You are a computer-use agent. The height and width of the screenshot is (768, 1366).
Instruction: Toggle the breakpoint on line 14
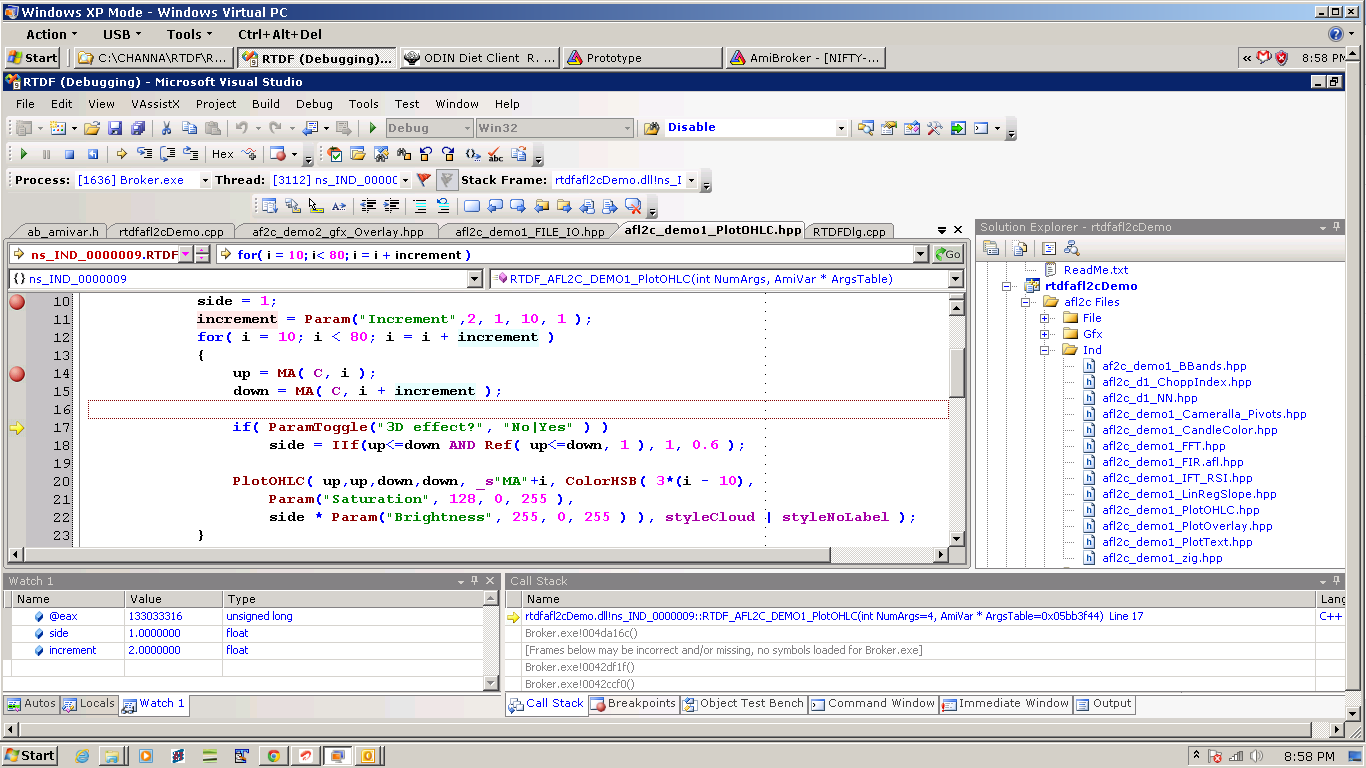[x=16, y=374]
